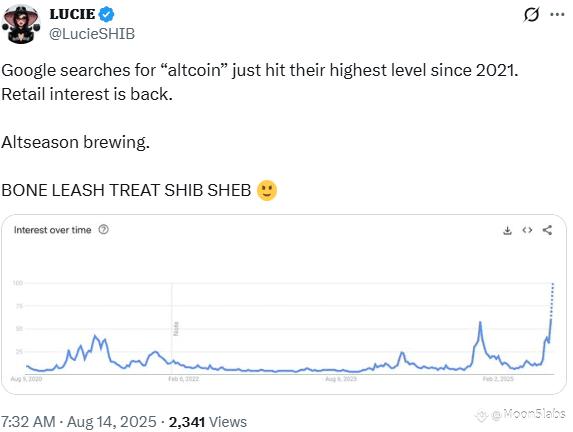The width and height of the screenshot is (573, 432).
Task: Click the Note marker on chart
Action: click(x=176, y=329)
